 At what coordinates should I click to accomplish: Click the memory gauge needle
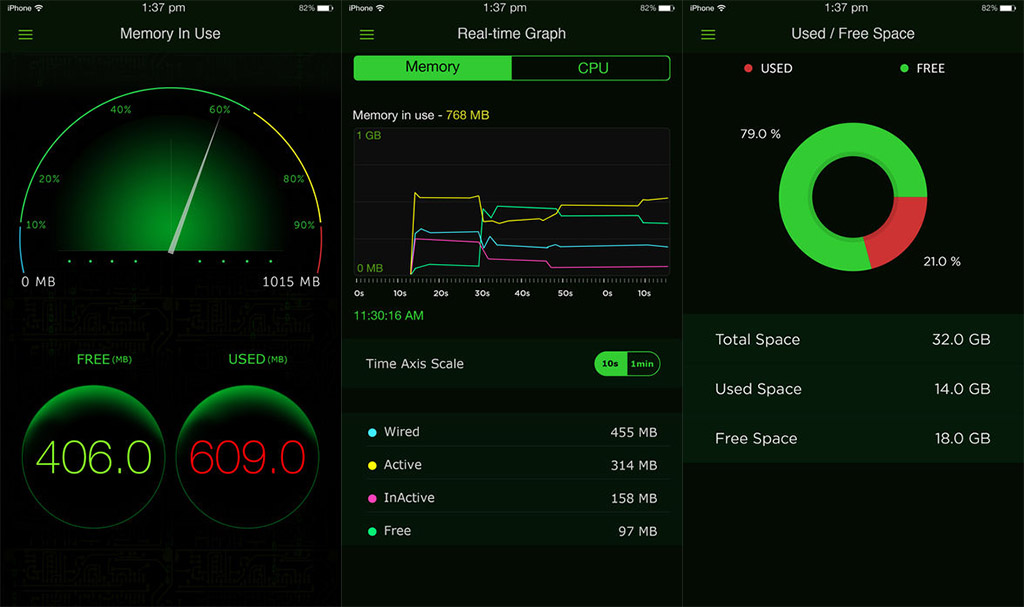point(195,185)
